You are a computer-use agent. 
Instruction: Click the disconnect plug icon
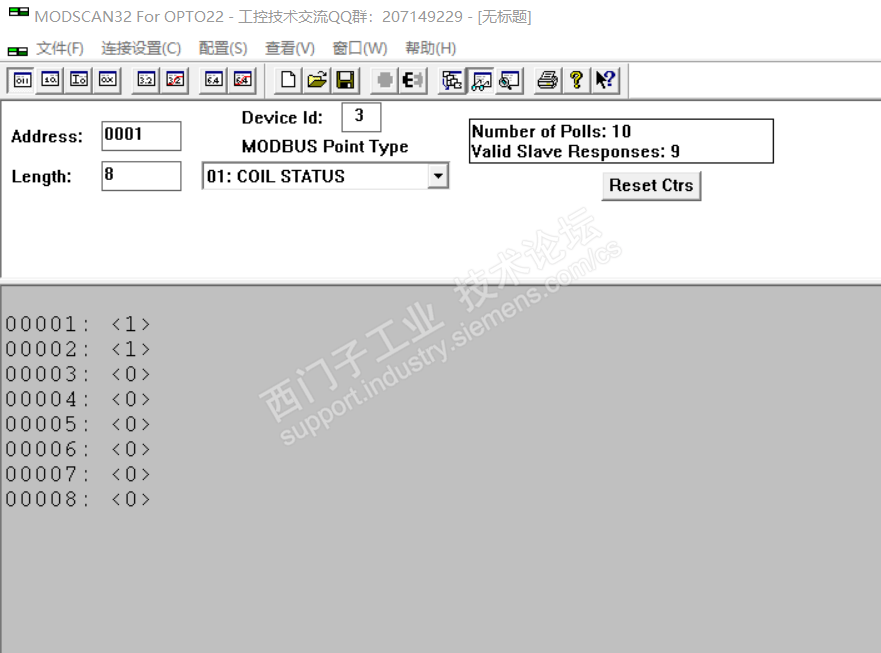tap(413, 80)
